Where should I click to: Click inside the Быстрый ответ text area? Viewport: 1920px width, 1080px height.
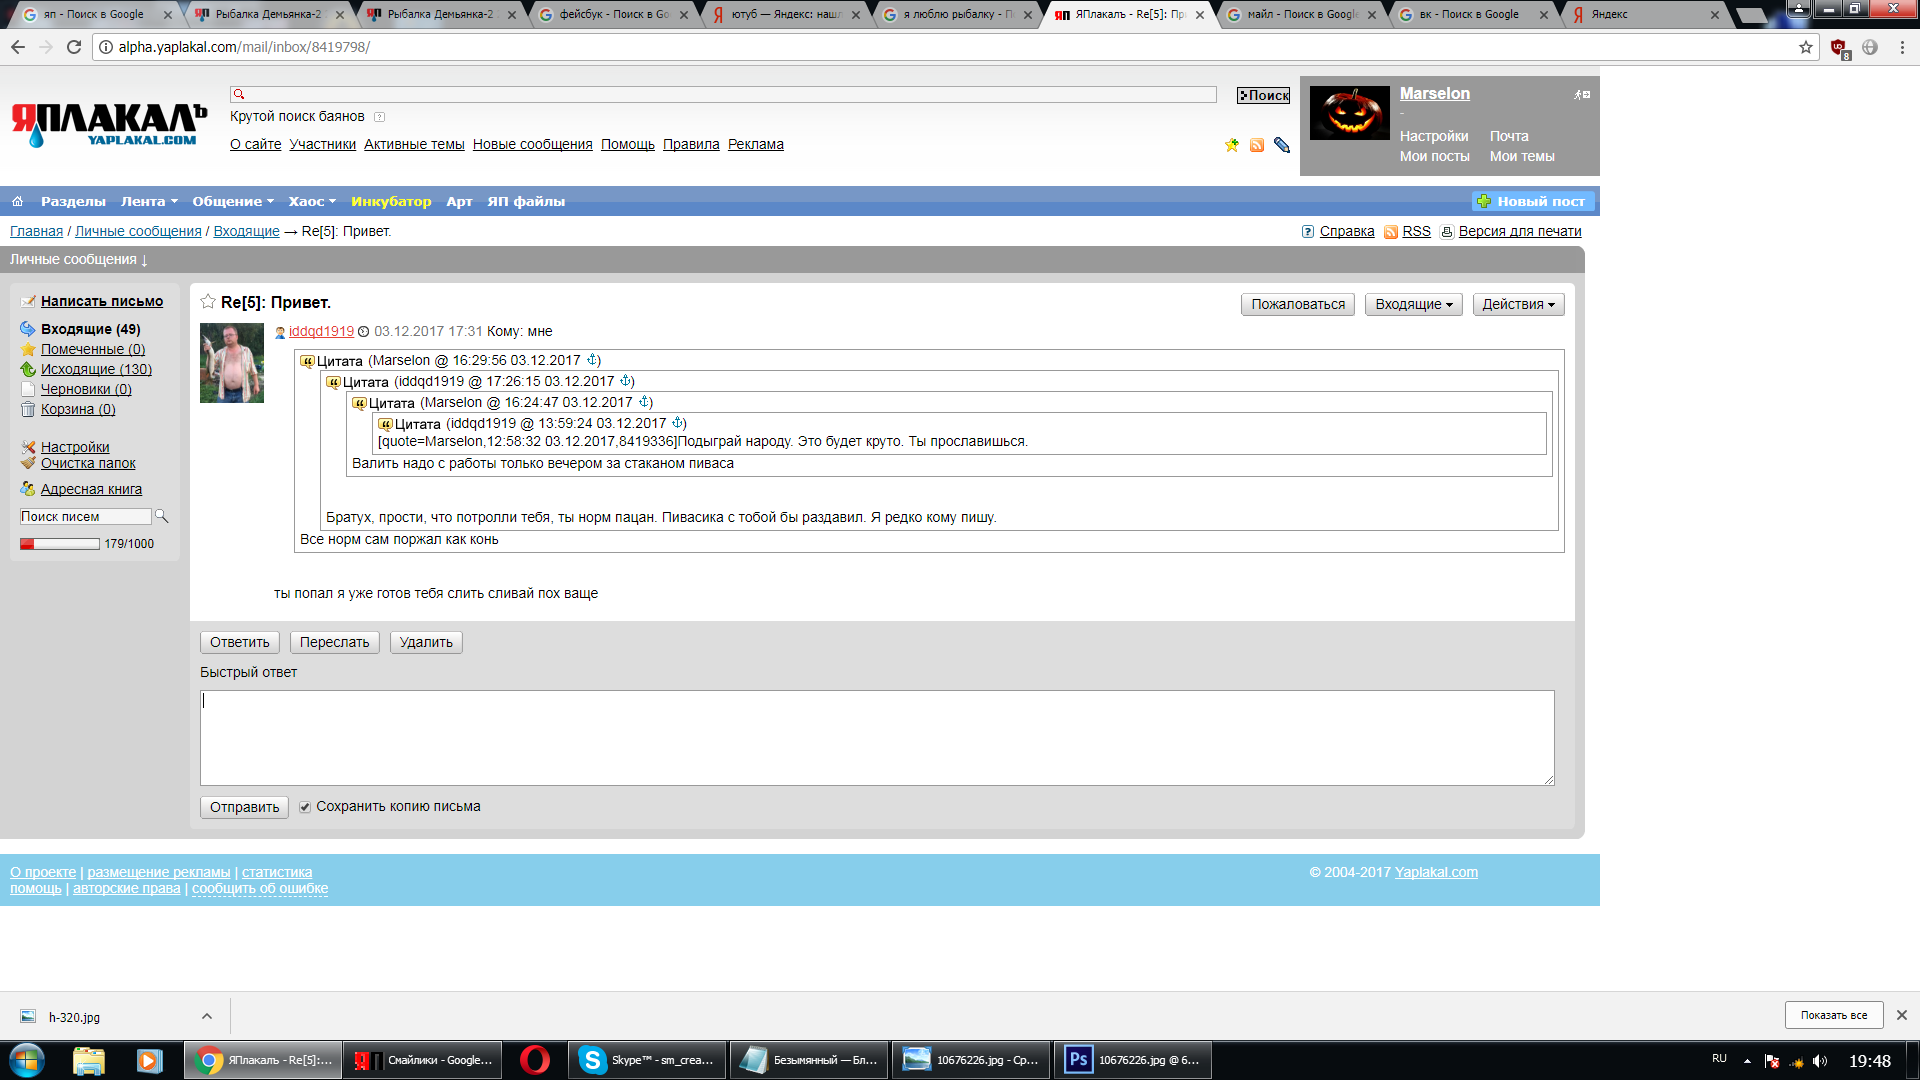click(876, 737)
